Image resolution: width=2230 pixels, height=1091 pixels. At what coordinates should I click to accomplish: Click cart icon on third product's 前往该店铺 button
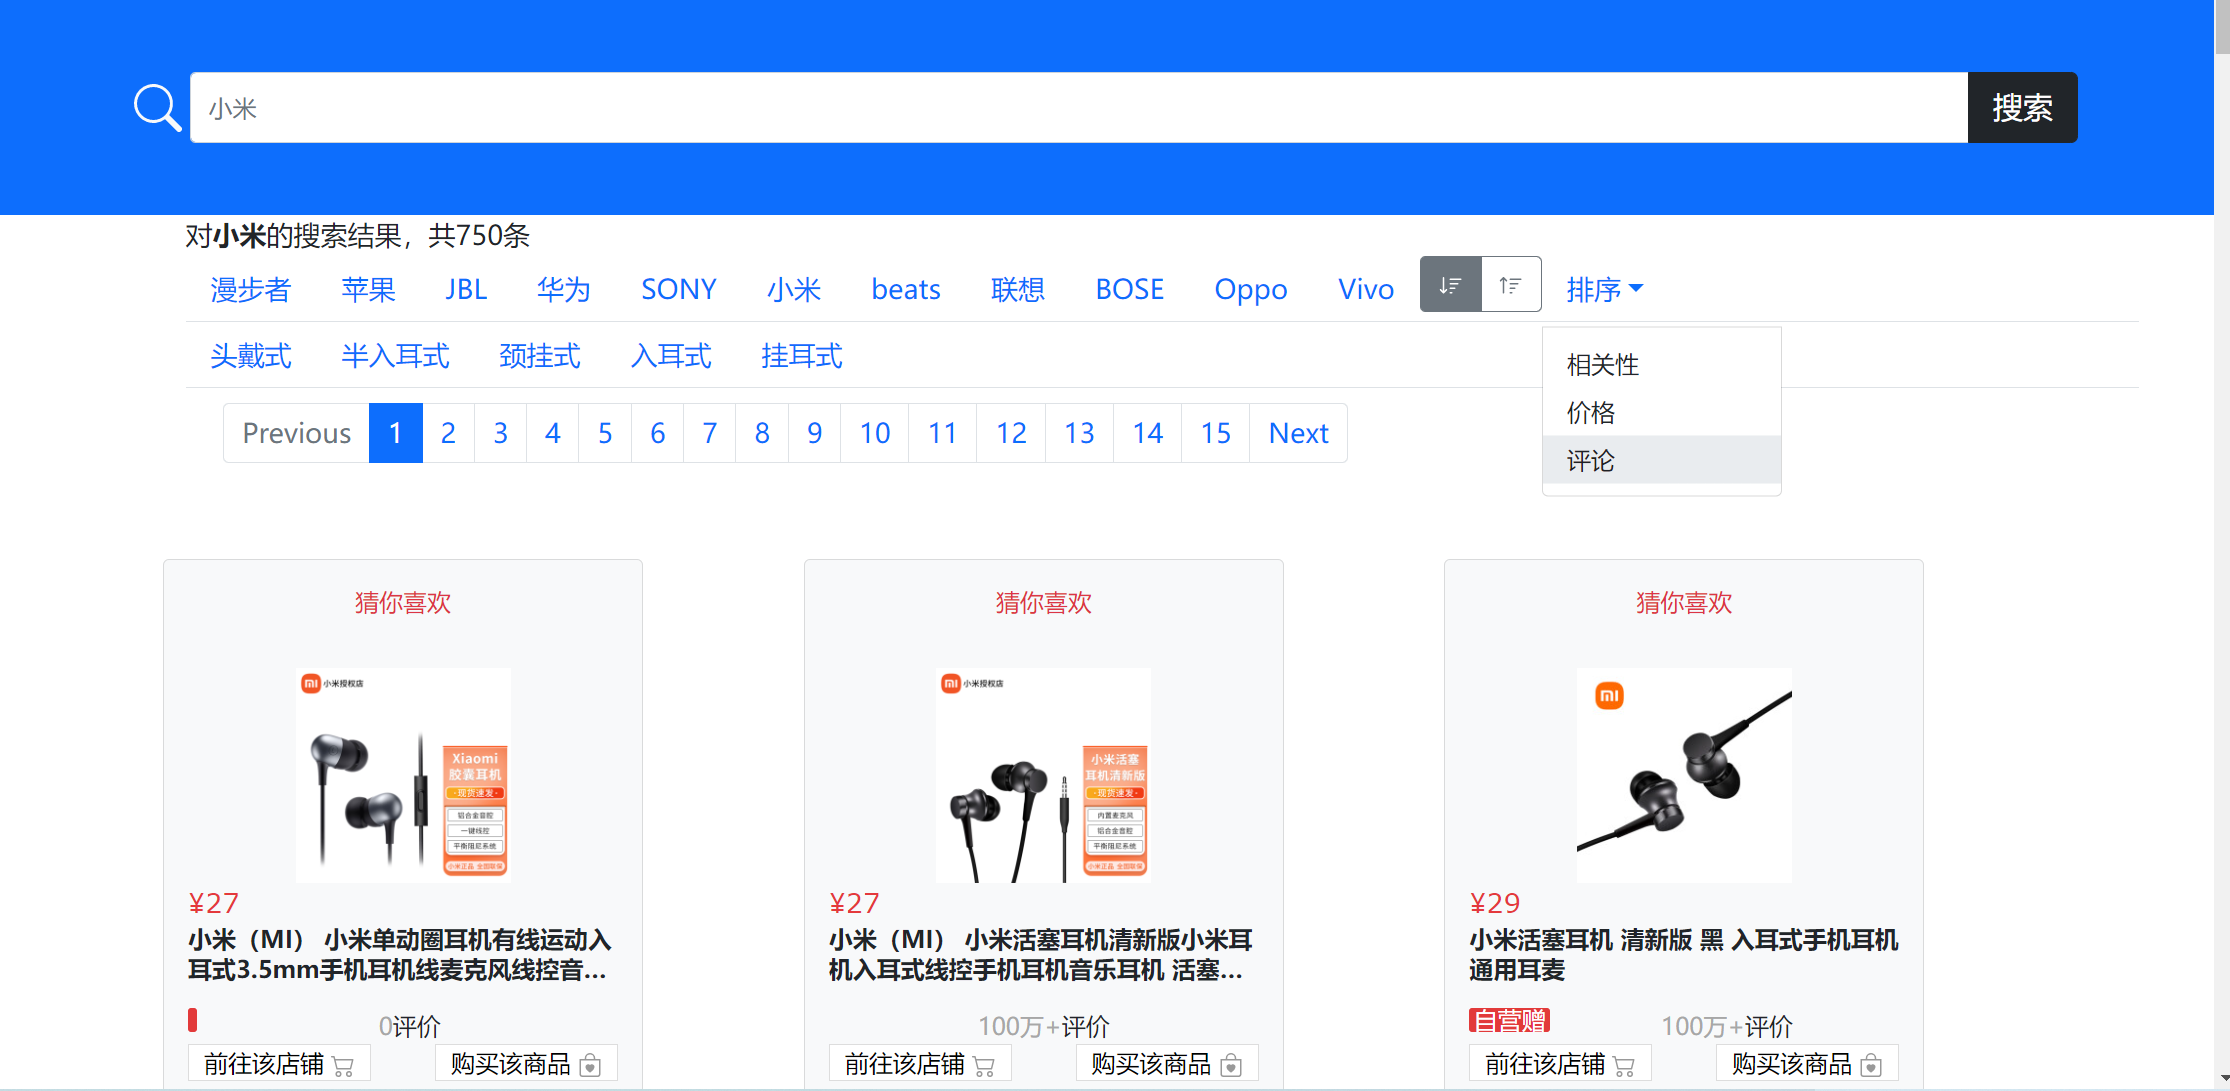(1625, 1064)
